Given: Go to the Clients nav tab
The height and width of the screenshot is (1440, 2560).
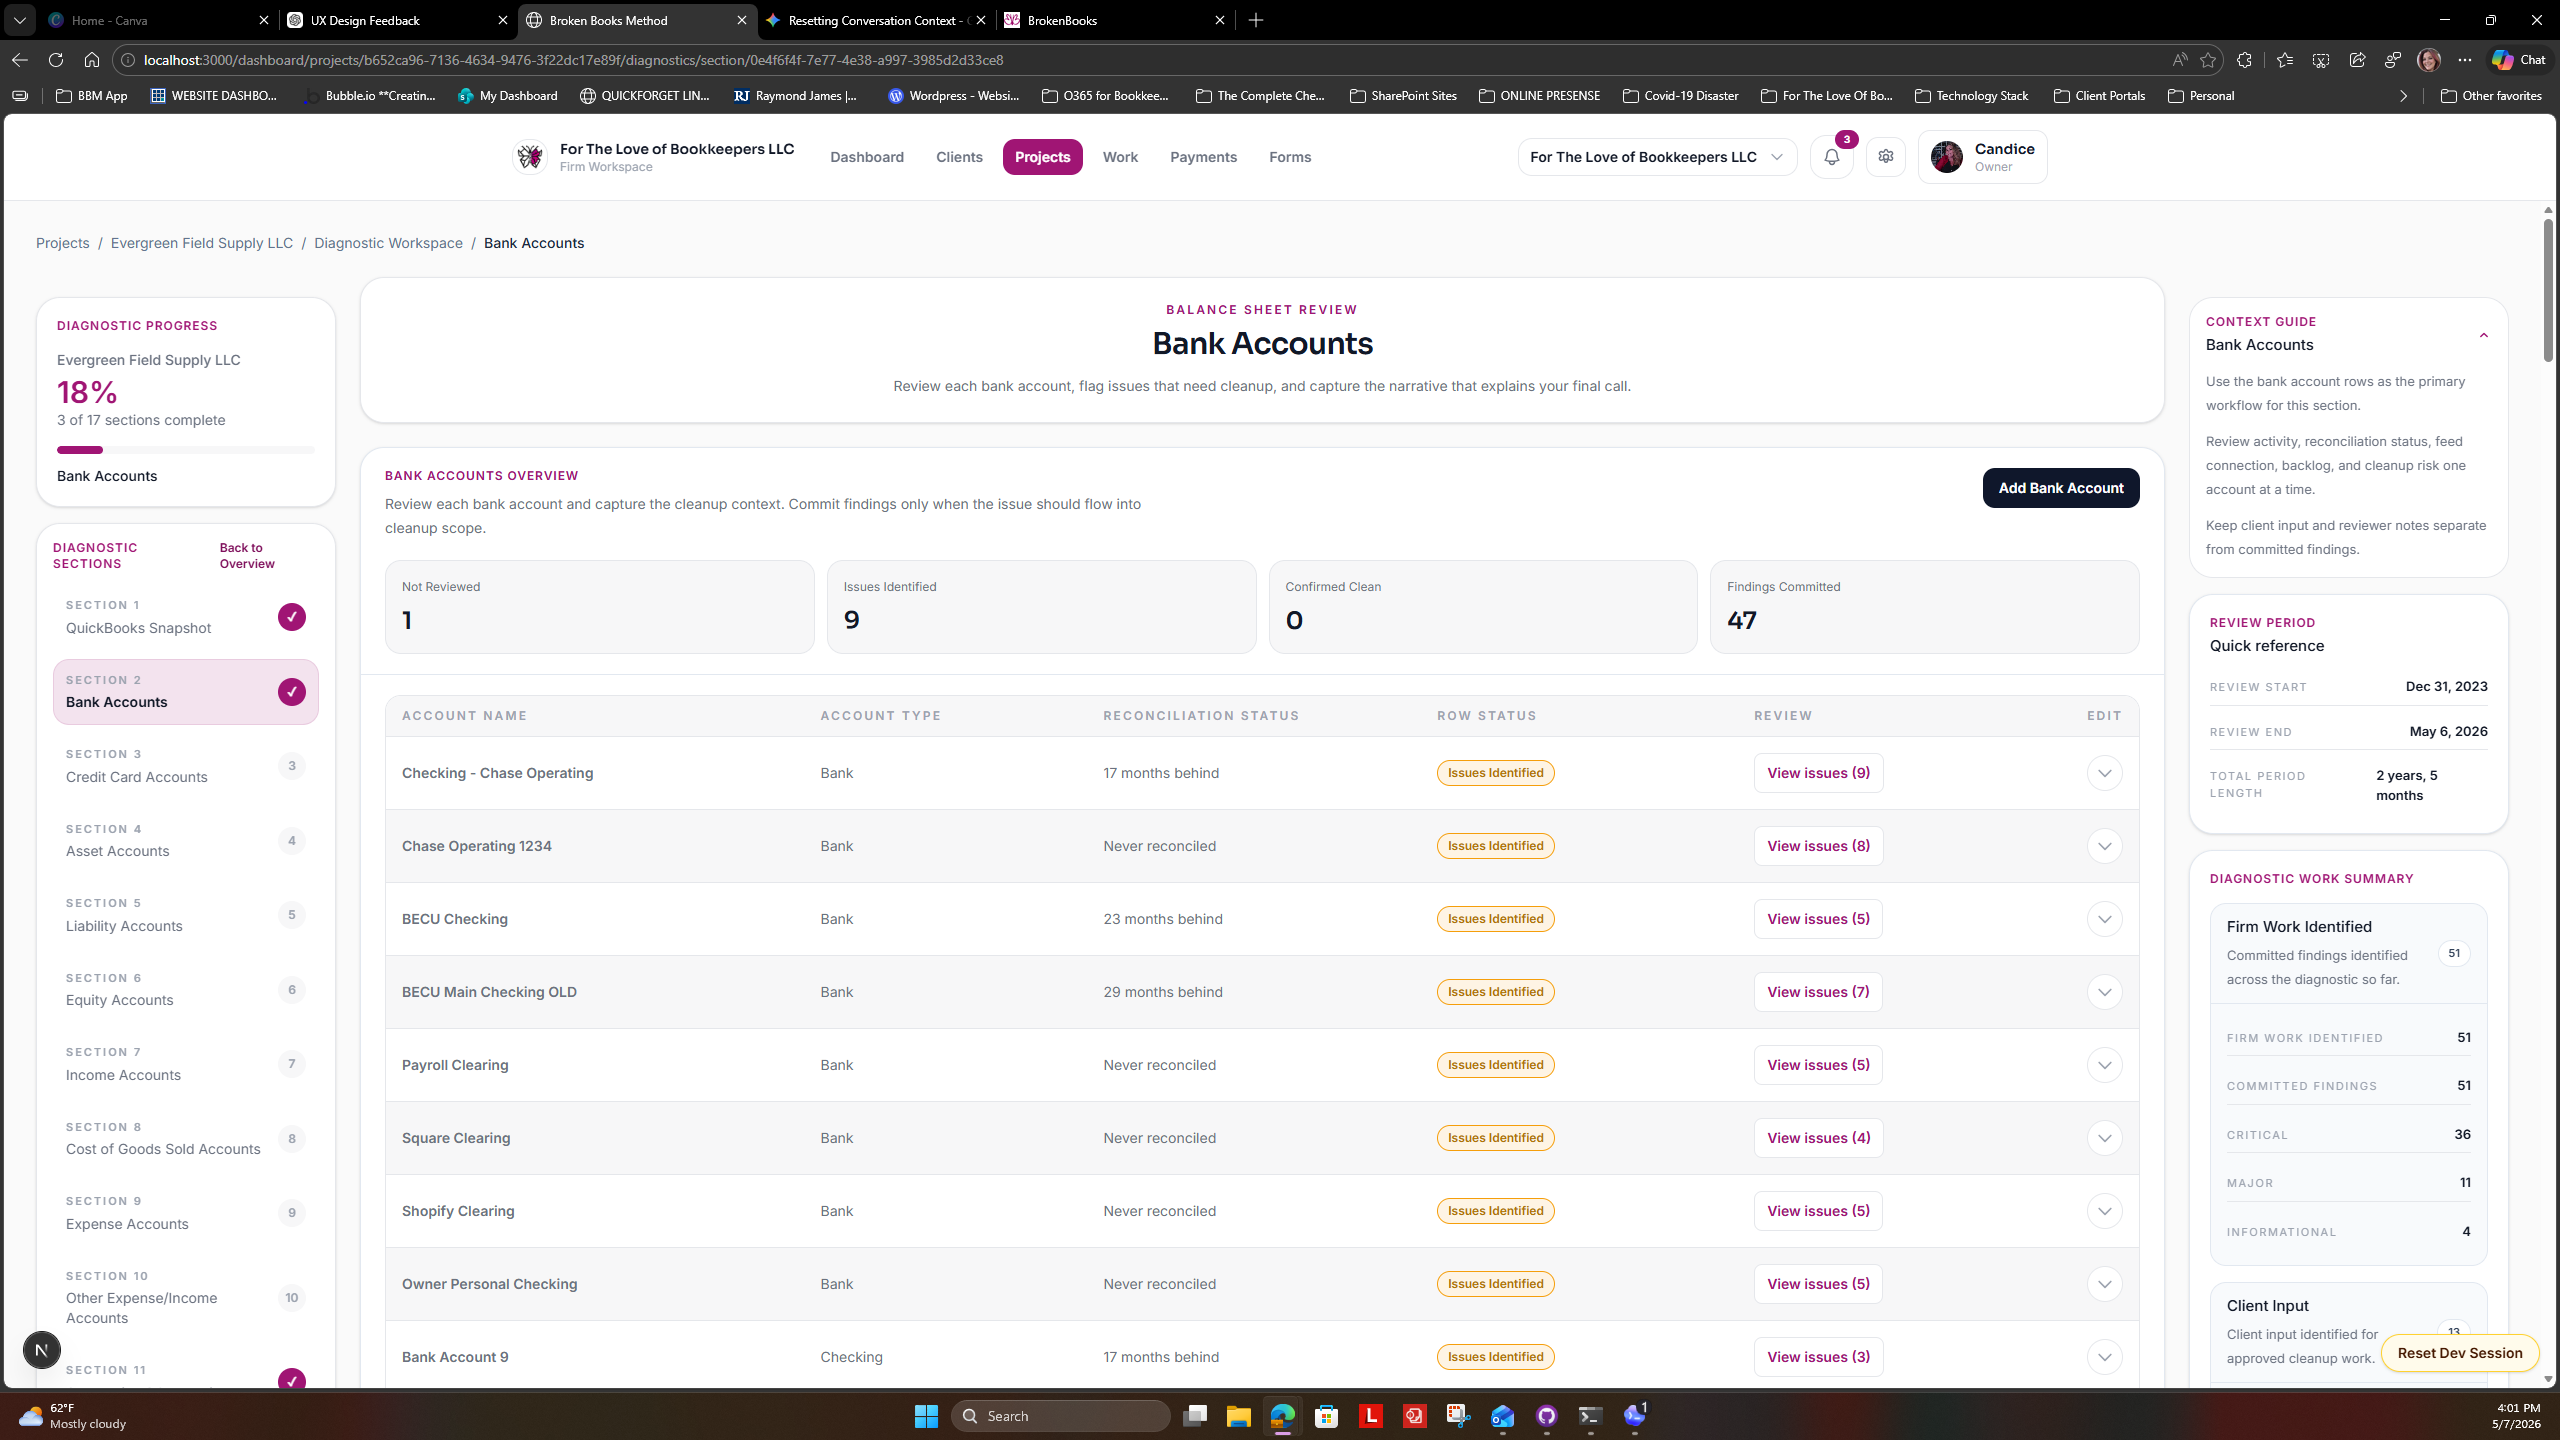Looking at the screenshot, I should [x=959, y=157].
